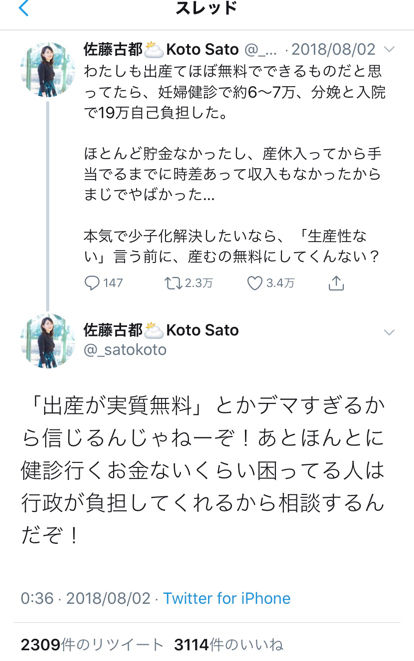
Task: Tap the first tweet's profile avatar
Action: tap(48, 70)
